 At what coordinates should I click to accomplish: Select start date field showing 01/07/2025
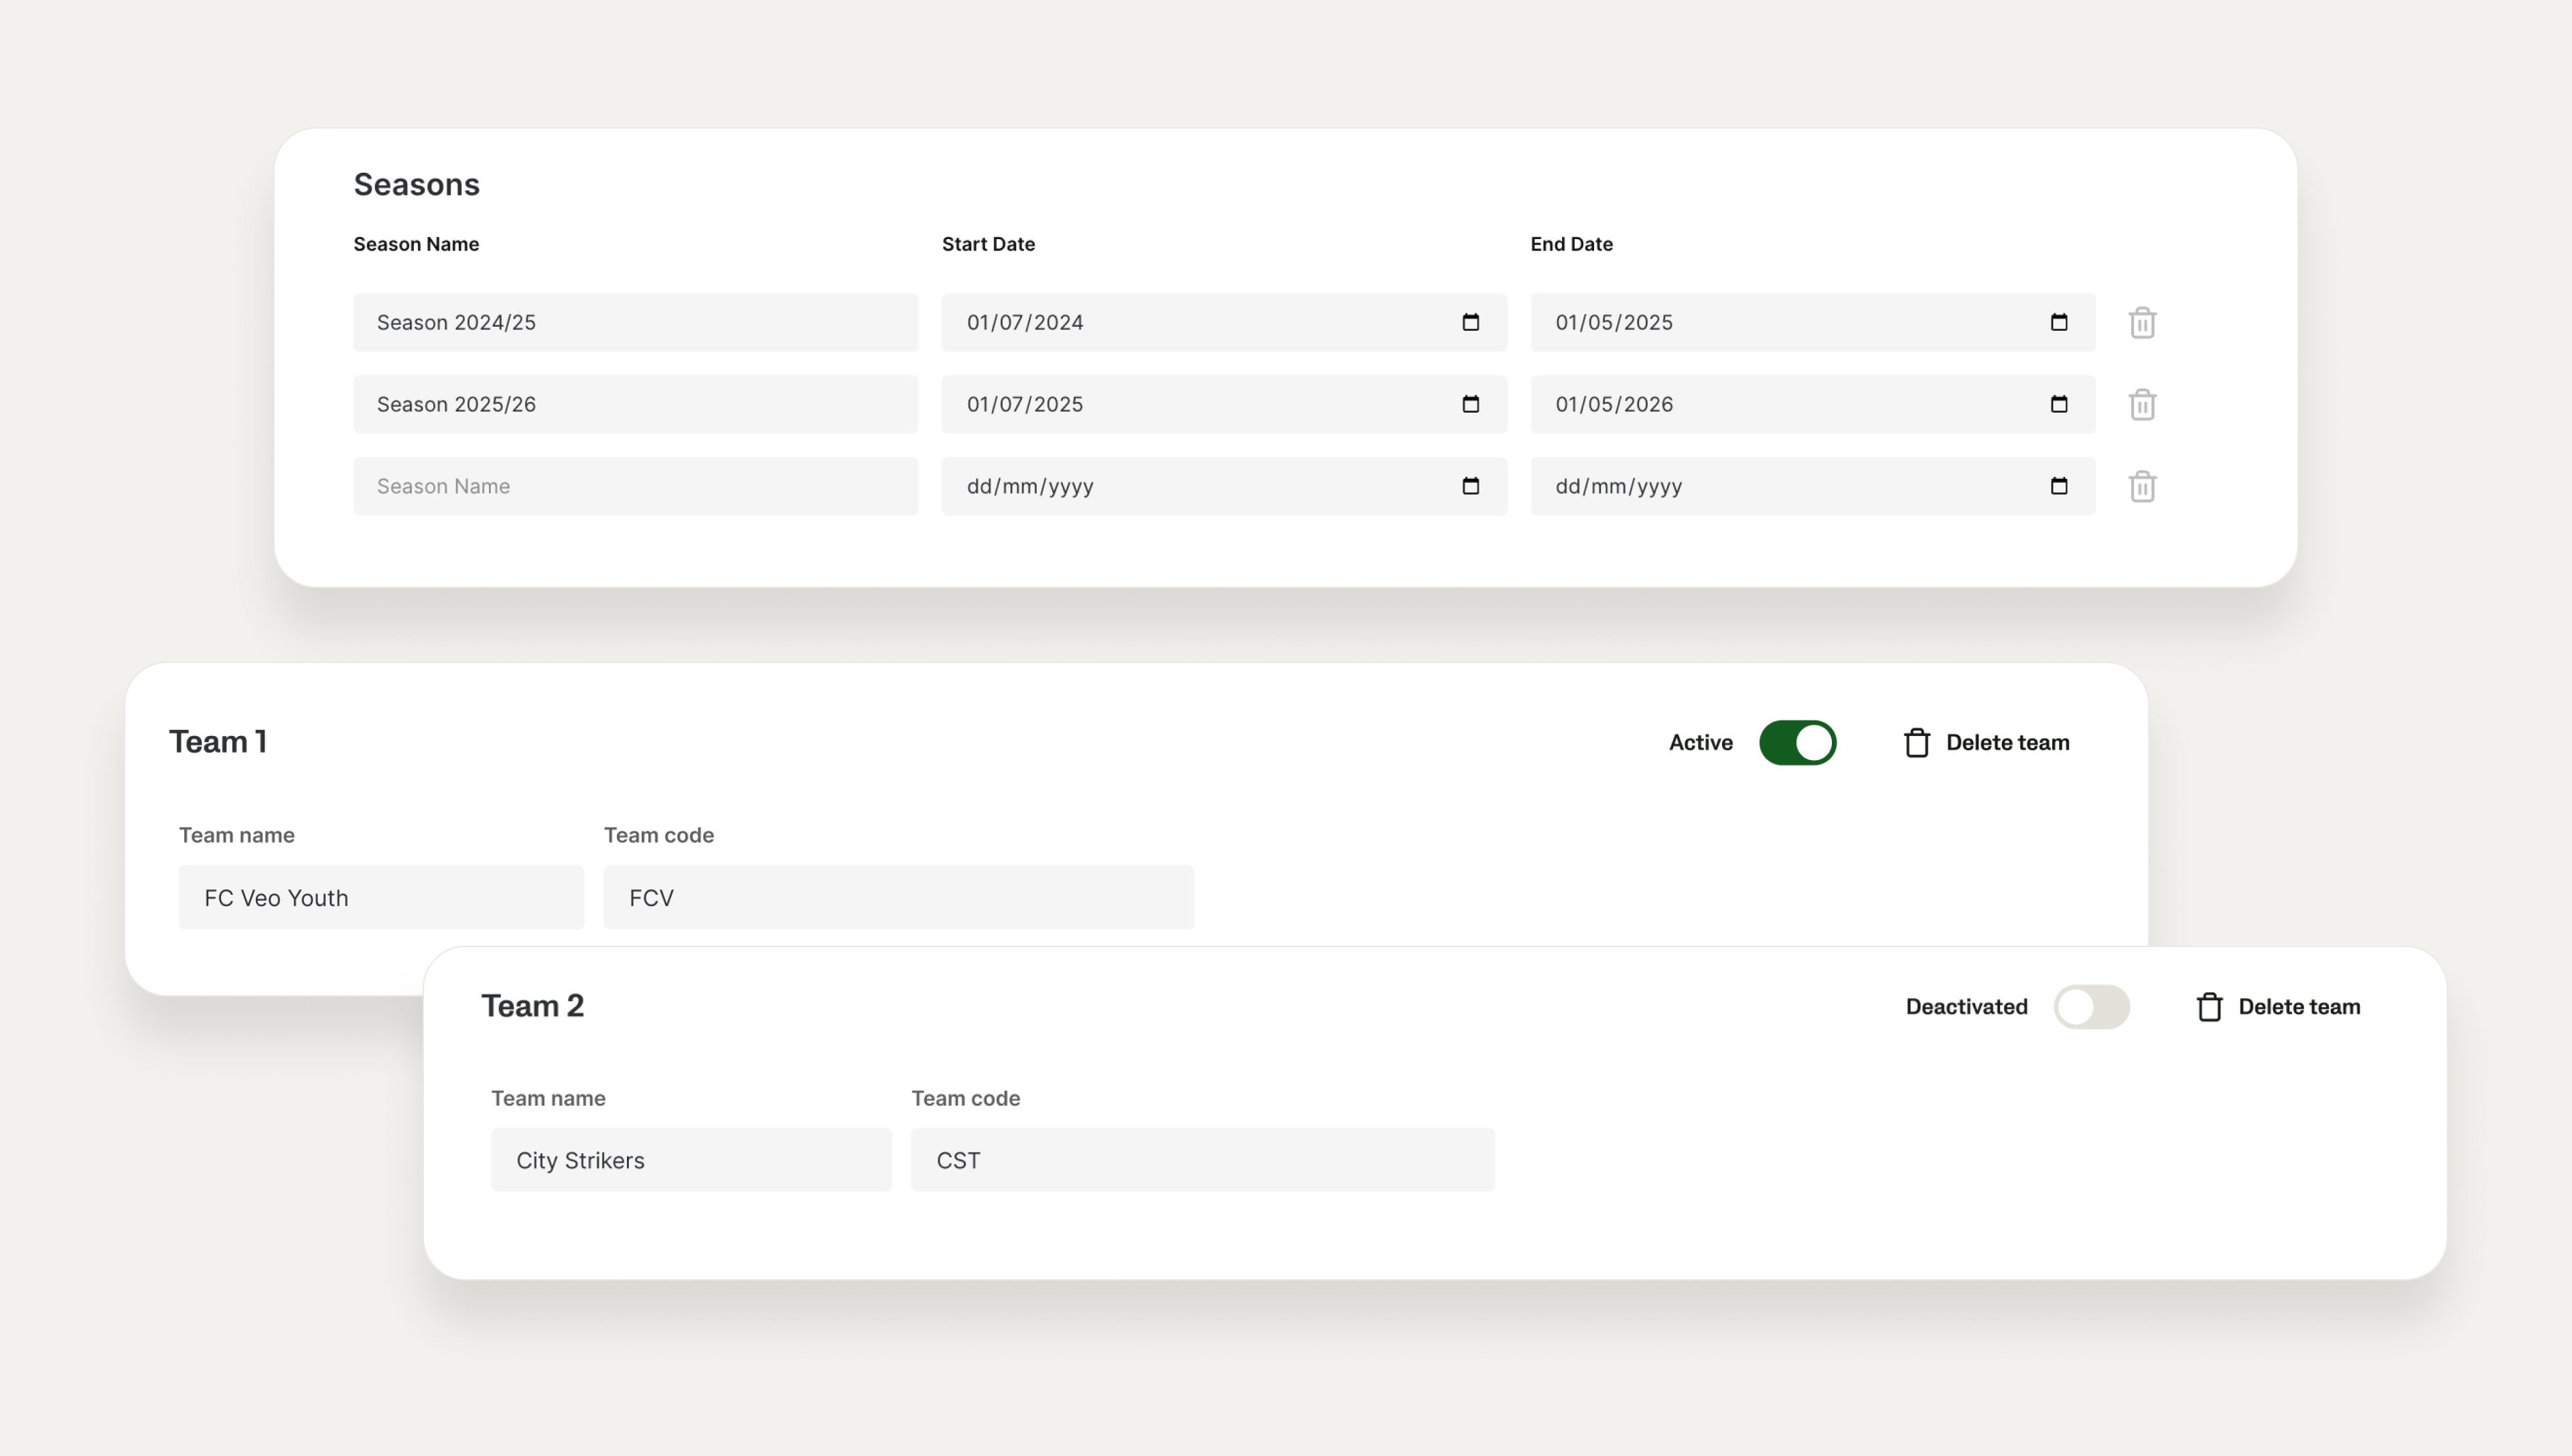(1224, 404)
